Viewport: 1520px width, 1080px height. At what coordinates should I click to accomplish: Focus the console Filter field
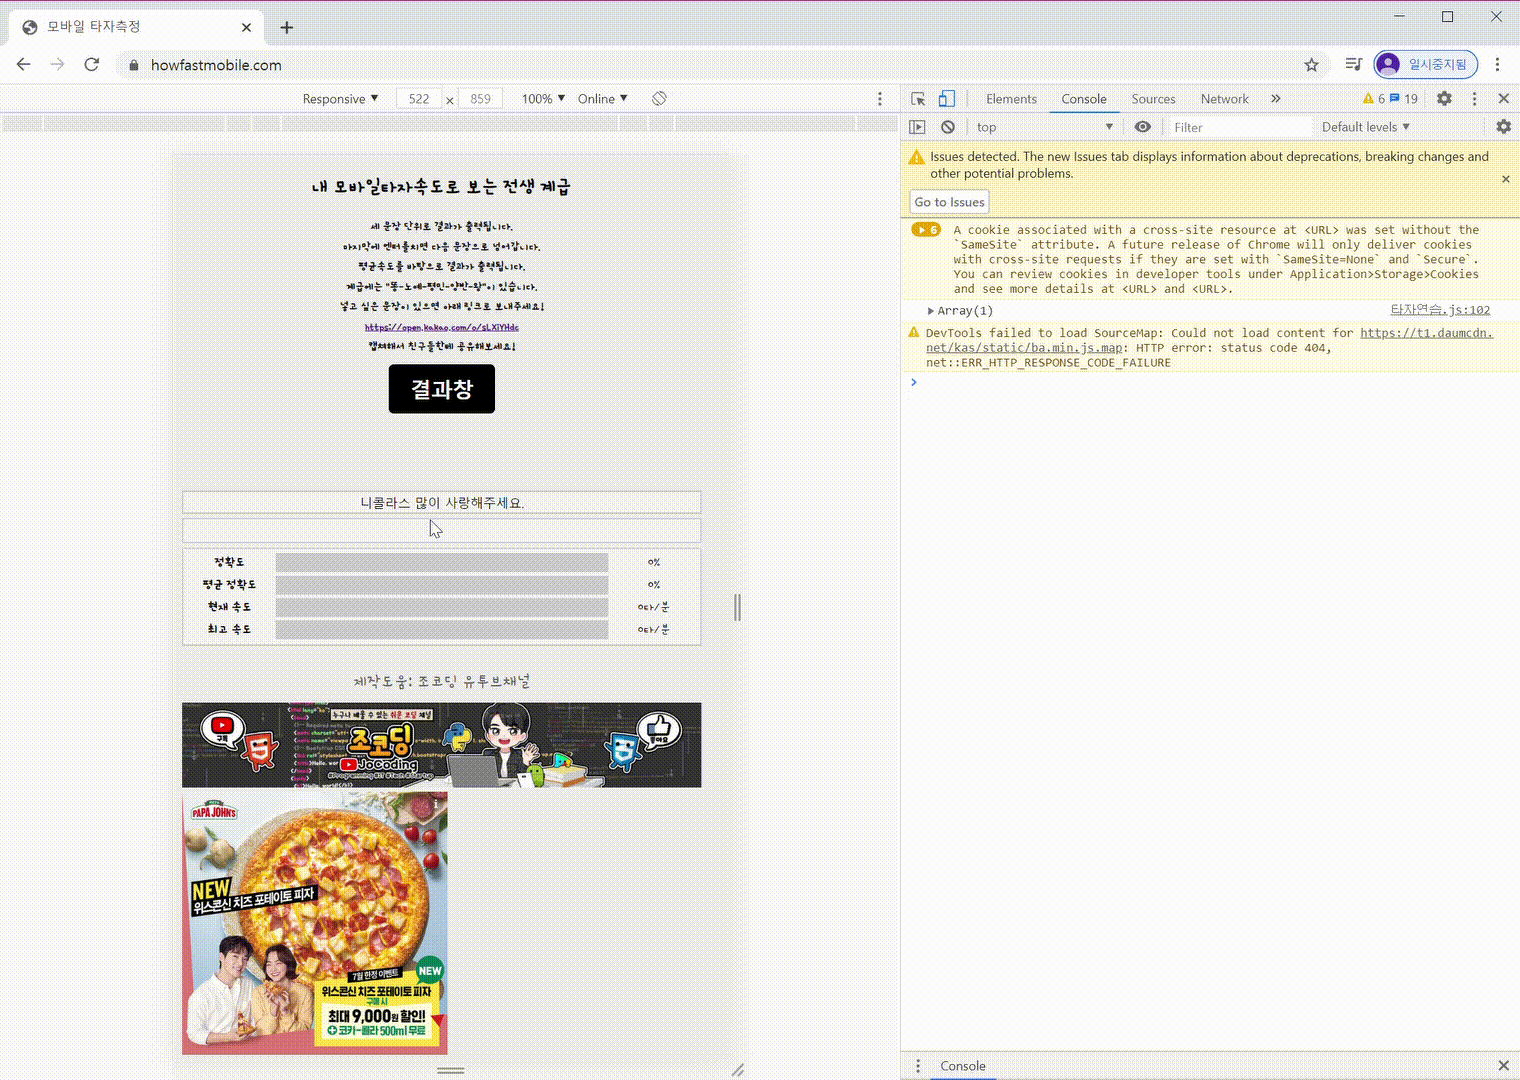pos(1240,127)
